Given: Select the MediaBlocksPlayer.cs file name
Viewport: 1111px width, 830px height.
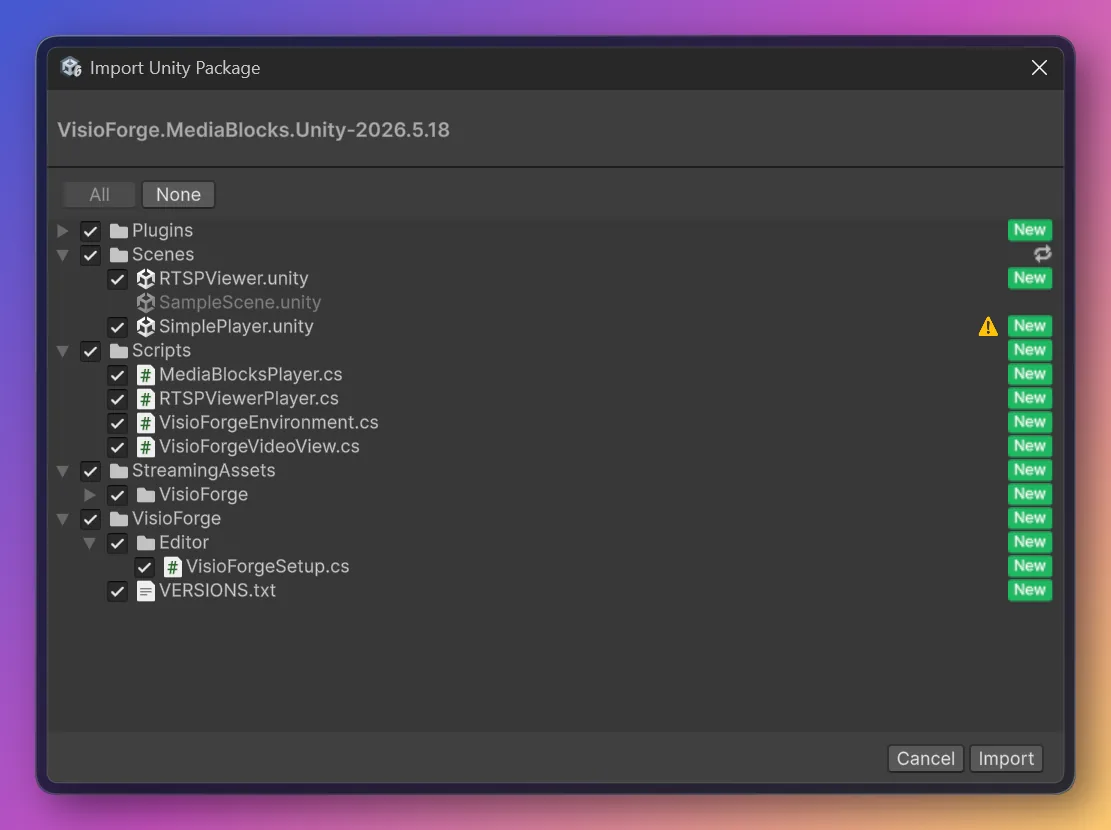Looking at the screenshot, I should coord(250,374).
